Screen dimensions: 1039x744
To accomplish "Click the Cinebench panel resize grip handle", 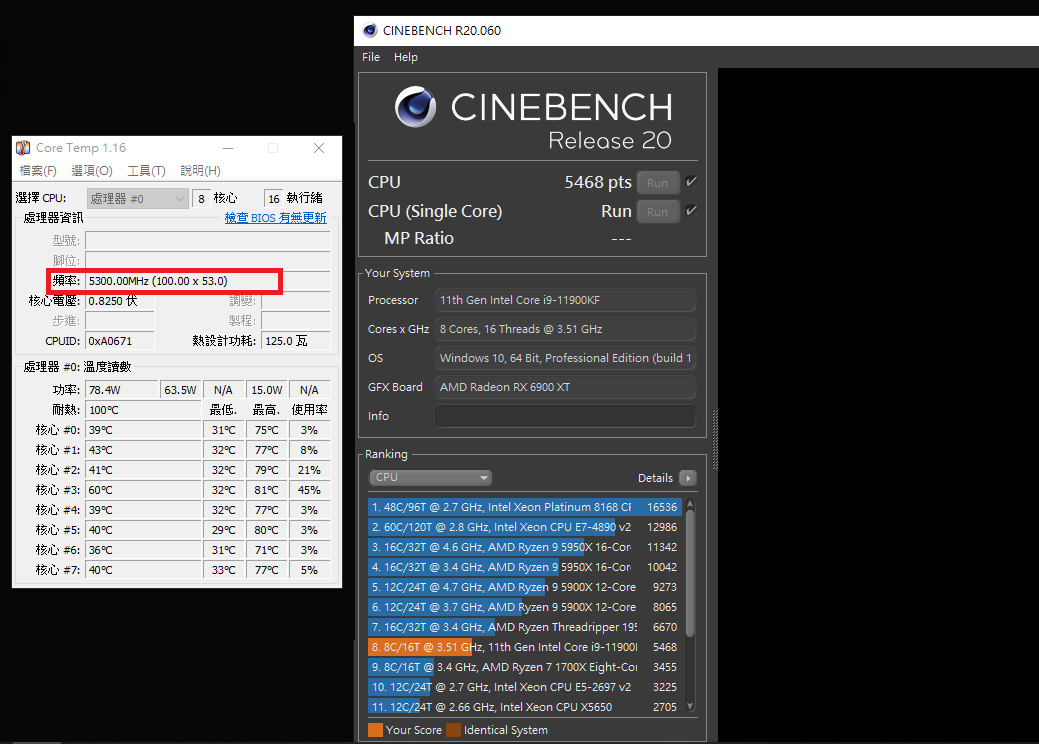I will tap(715, 439).
